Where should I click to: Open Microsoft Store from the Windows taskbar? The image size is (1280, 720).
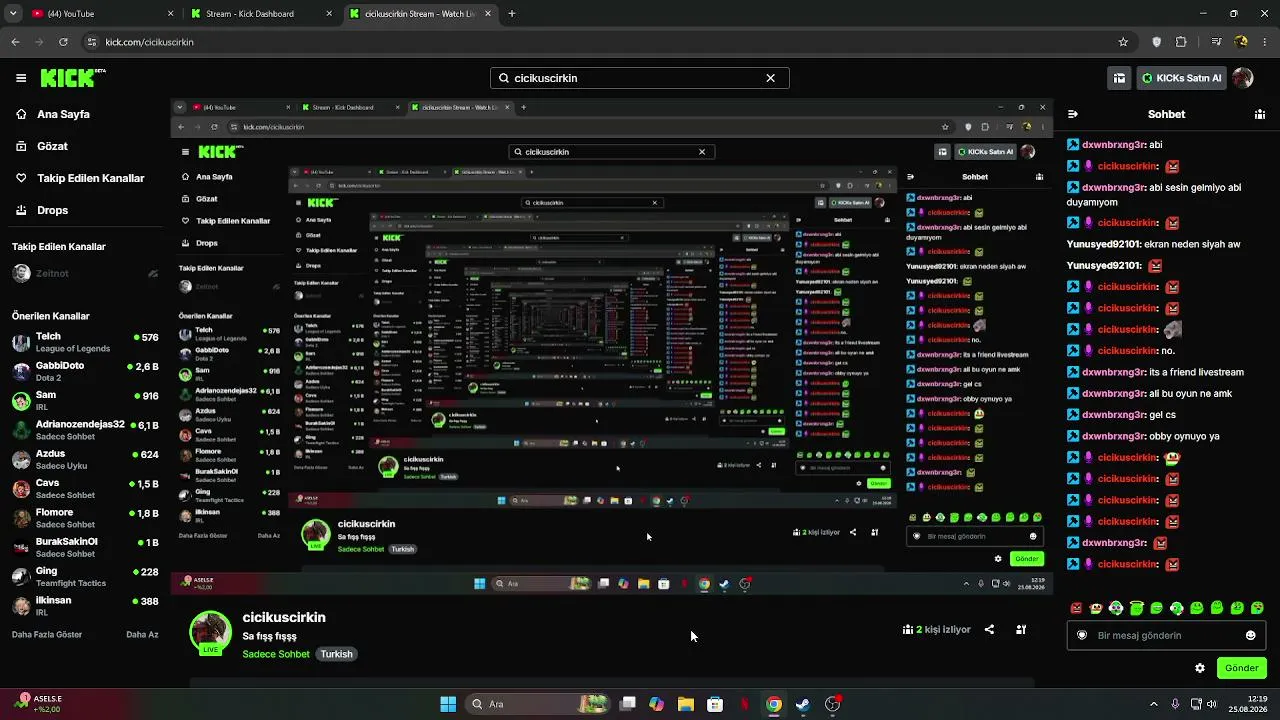pyautogui.click(x=715, y=704)
